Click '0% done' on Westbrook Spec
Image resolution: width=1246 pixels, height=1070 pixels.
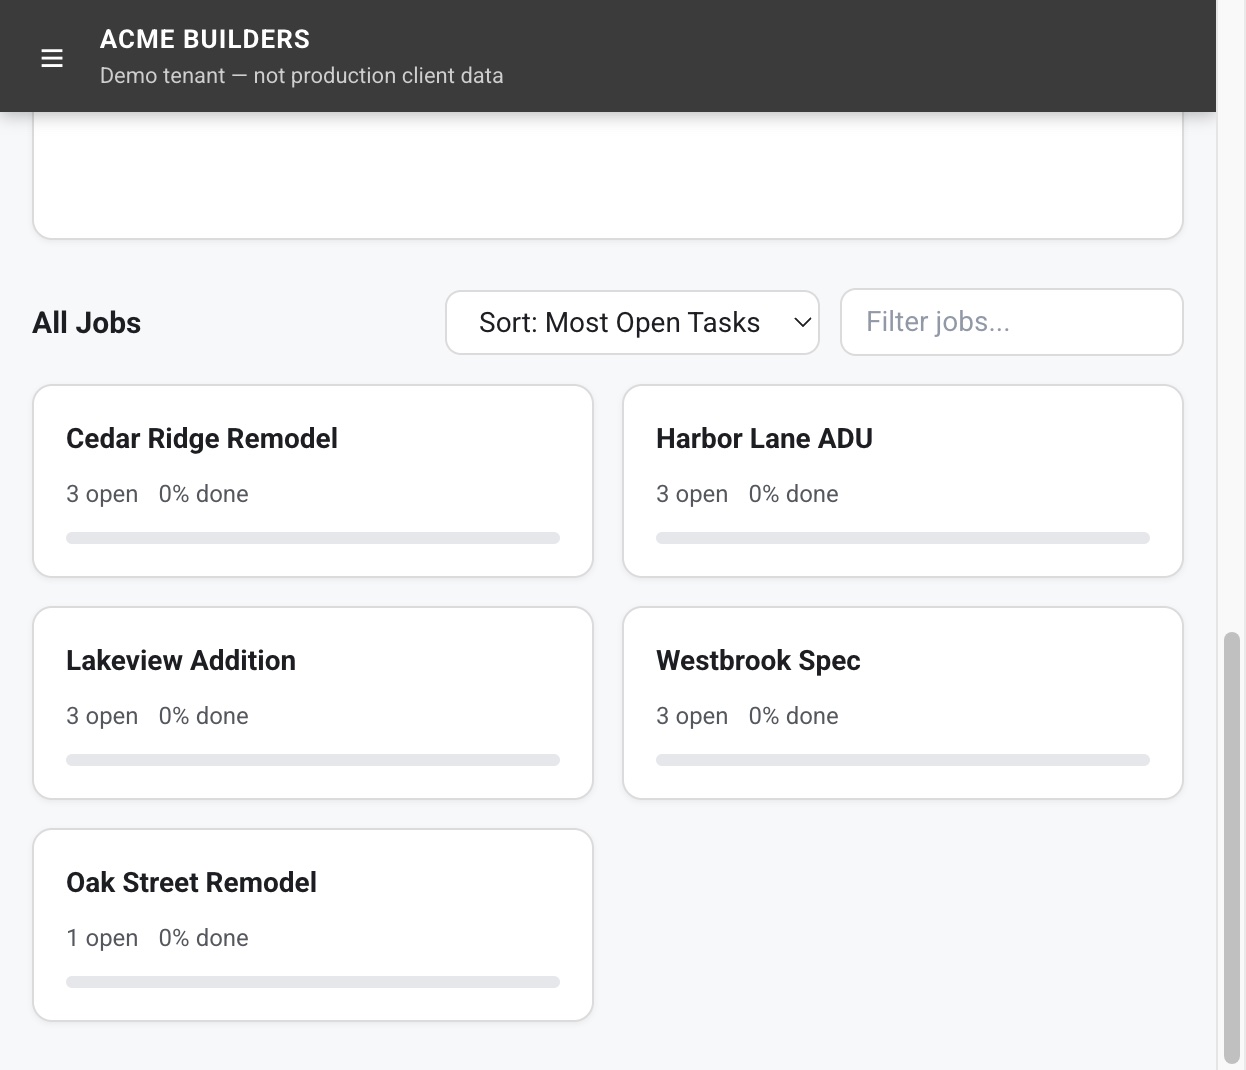tap(794, 716)
